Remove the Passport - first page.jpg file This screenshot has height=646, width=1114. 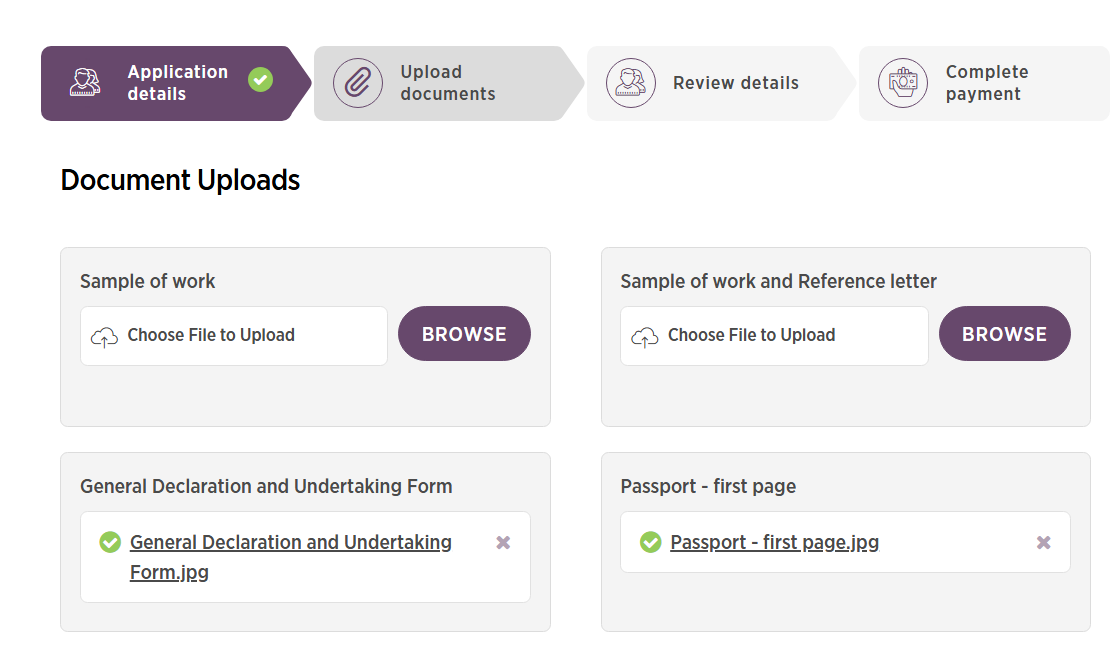[x=1043, y=542]
